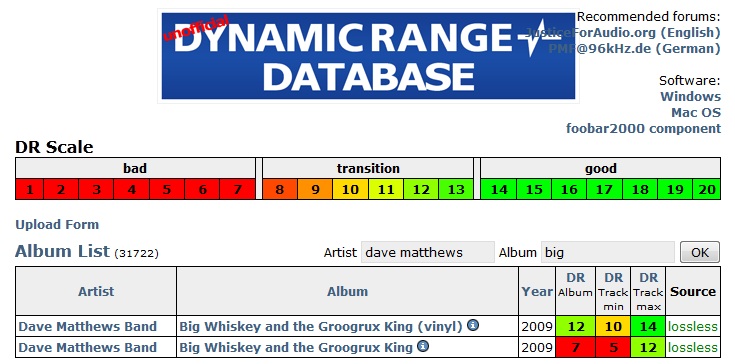
Task: Click DR Album value 12 in vinyl row
Action: click(x=576, y=326)
